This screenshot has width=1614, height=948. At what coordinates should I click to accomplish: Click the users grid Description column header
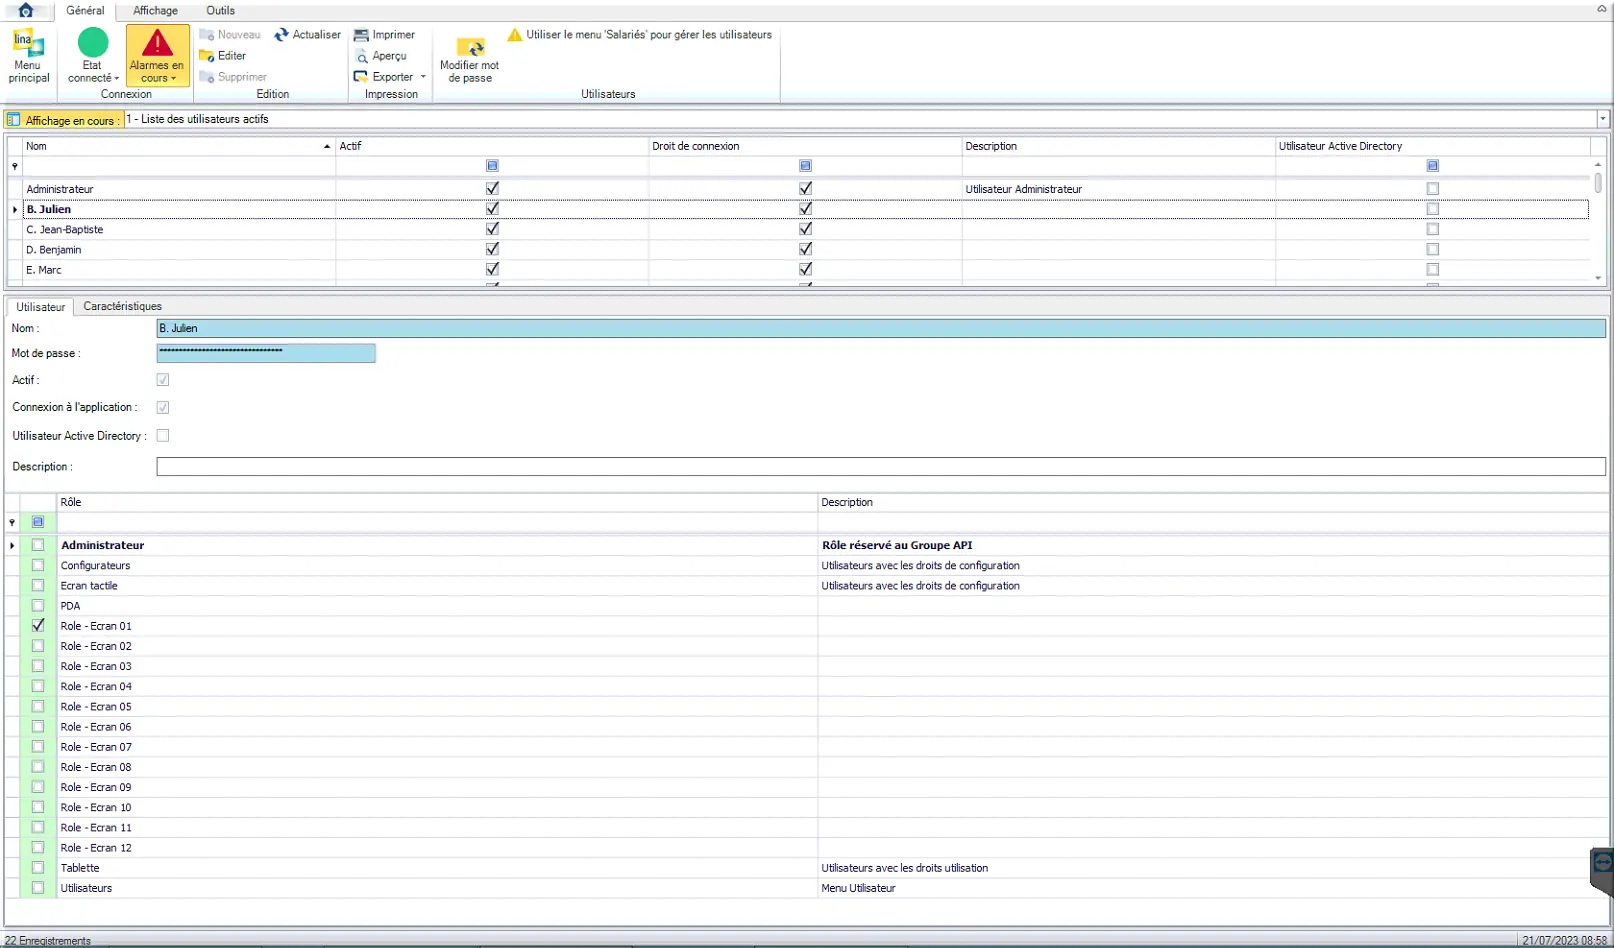[x=1118, y=146]
